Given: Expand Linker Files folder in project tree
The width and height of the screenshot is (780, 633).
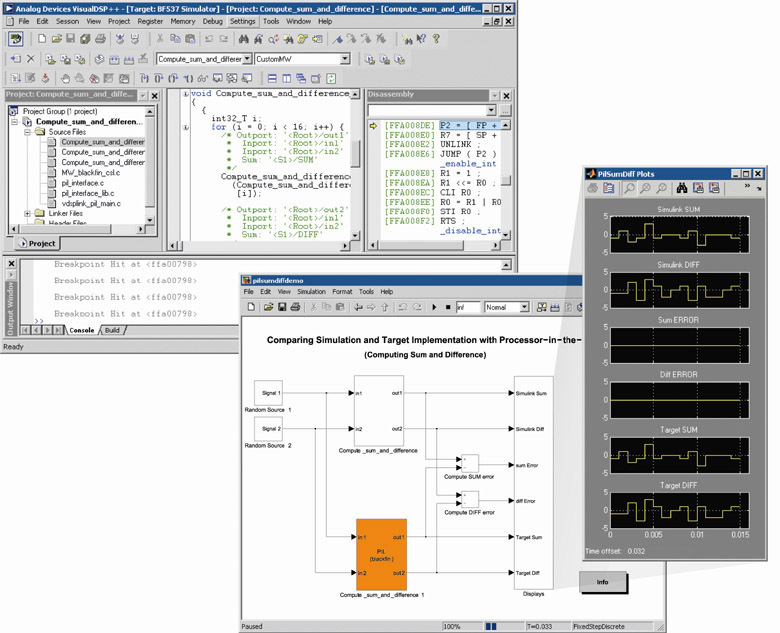Looking at the screenshot, I should pyautogui.click(x=27, y=213).
